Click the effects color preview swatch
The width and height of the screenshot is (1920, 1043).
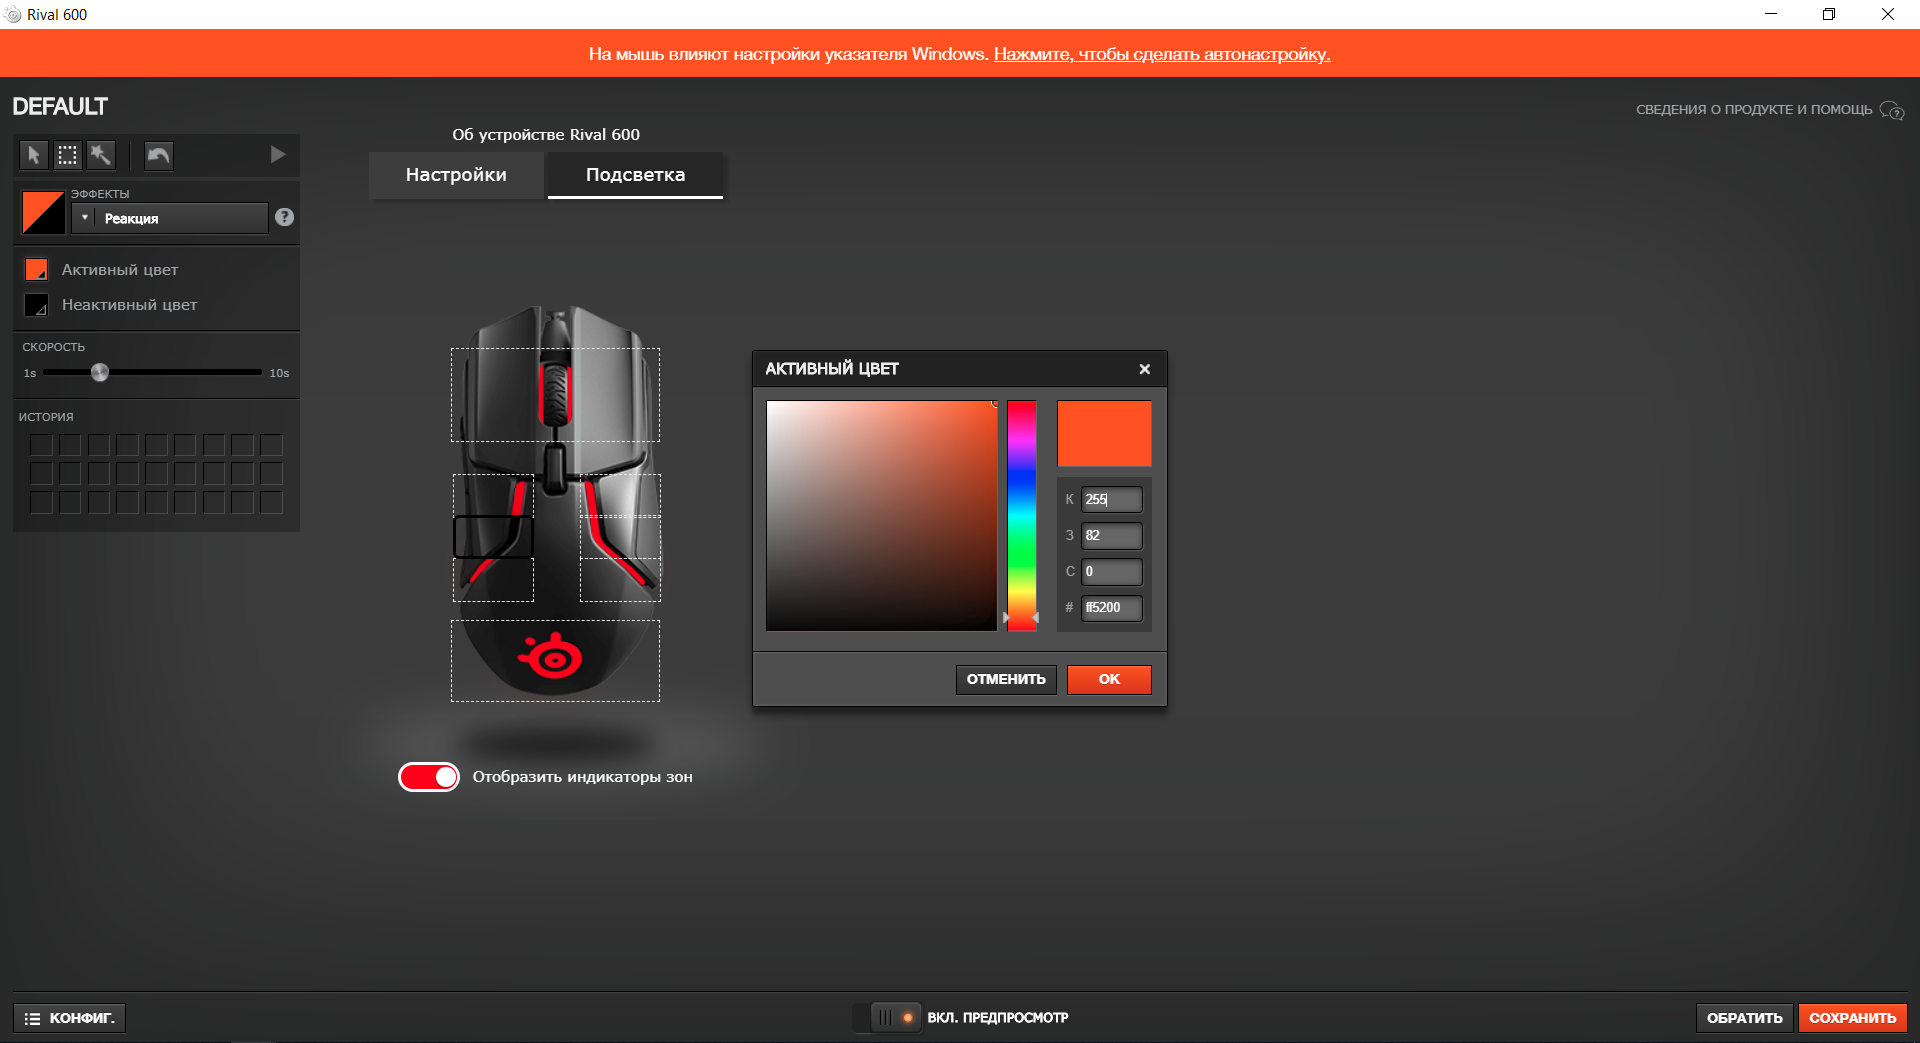click(44, 213)
